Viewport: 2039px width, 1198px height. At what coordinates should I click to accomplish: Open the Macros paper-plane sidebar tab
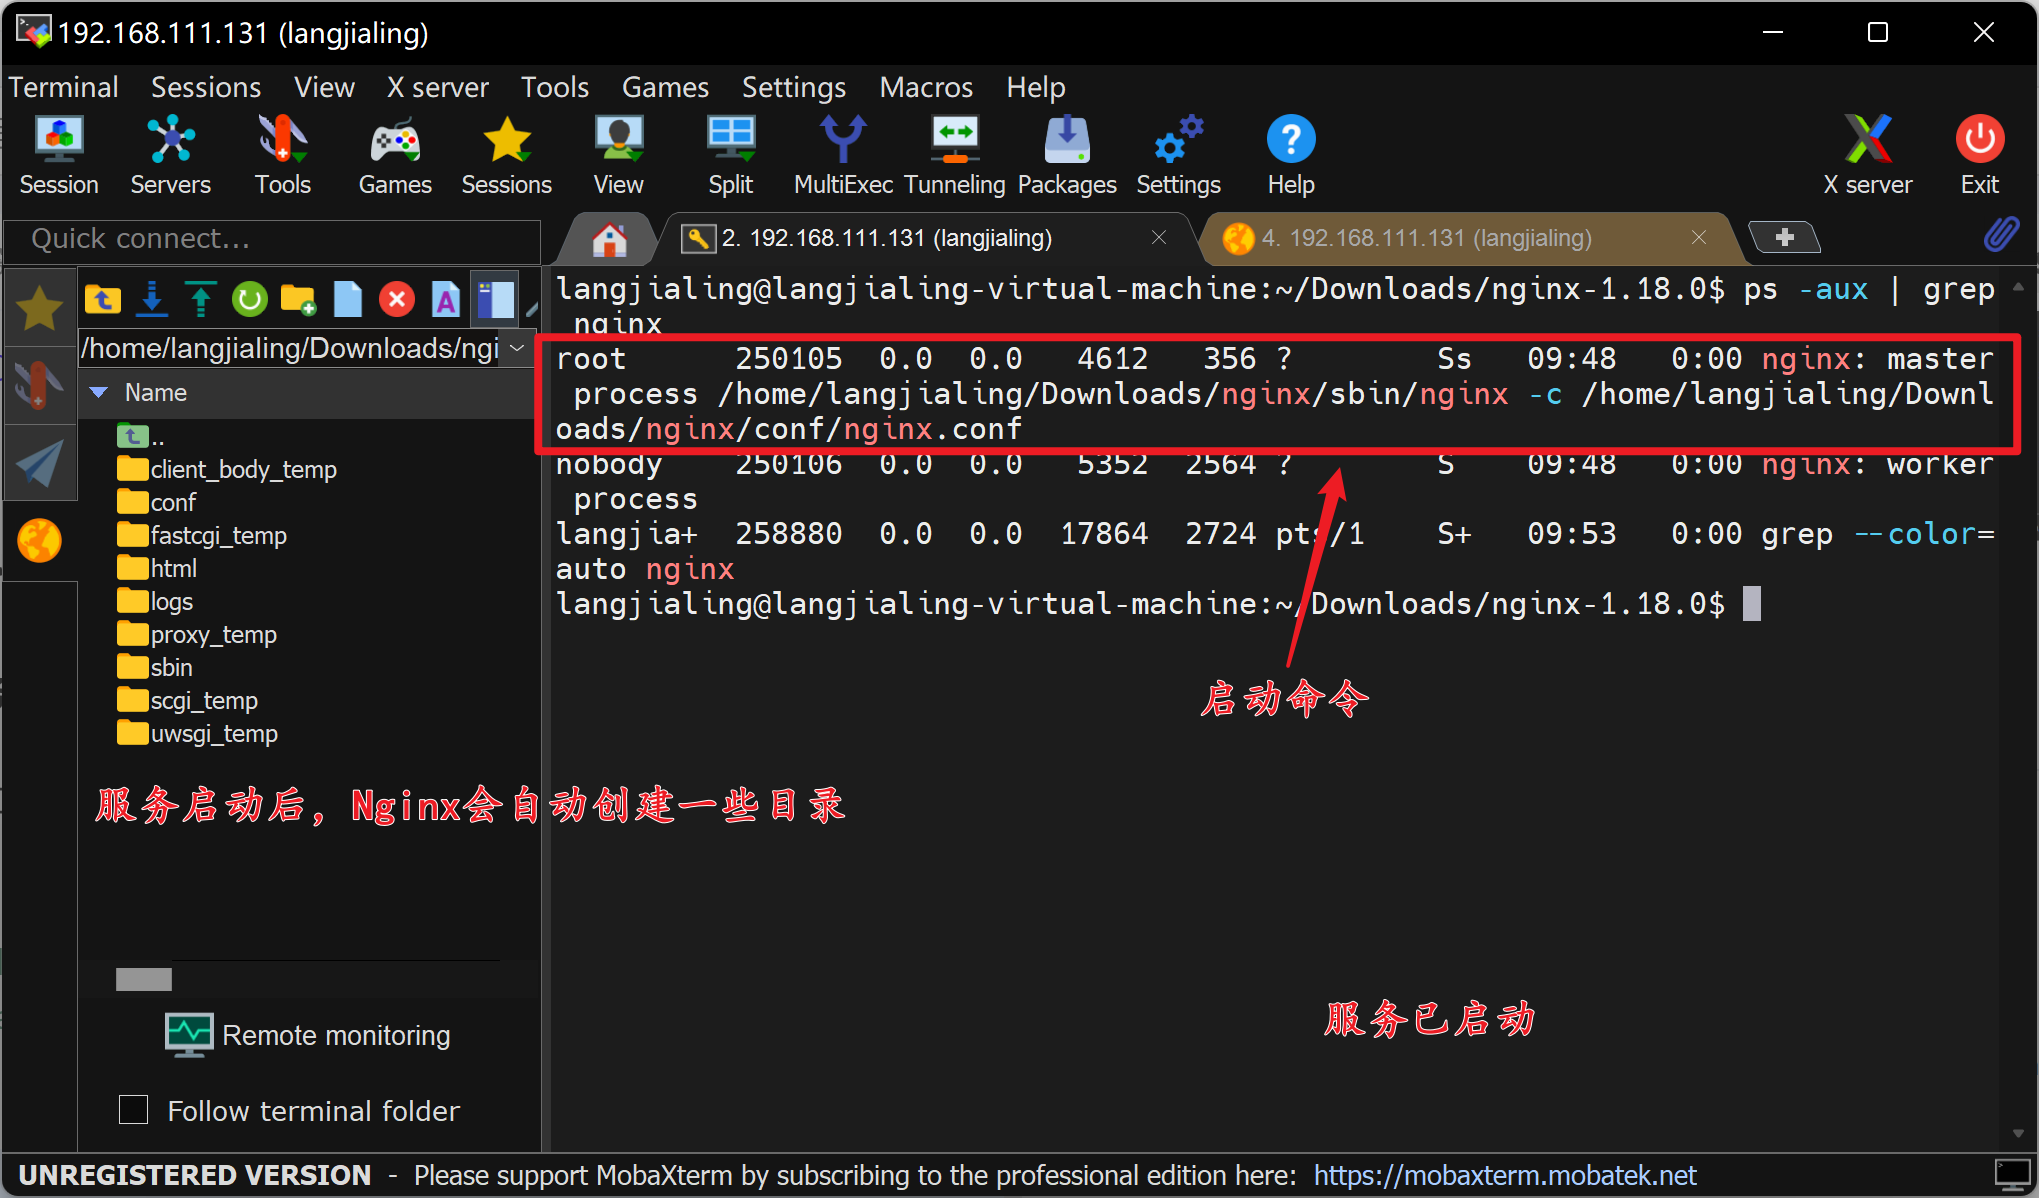point(40,462)
